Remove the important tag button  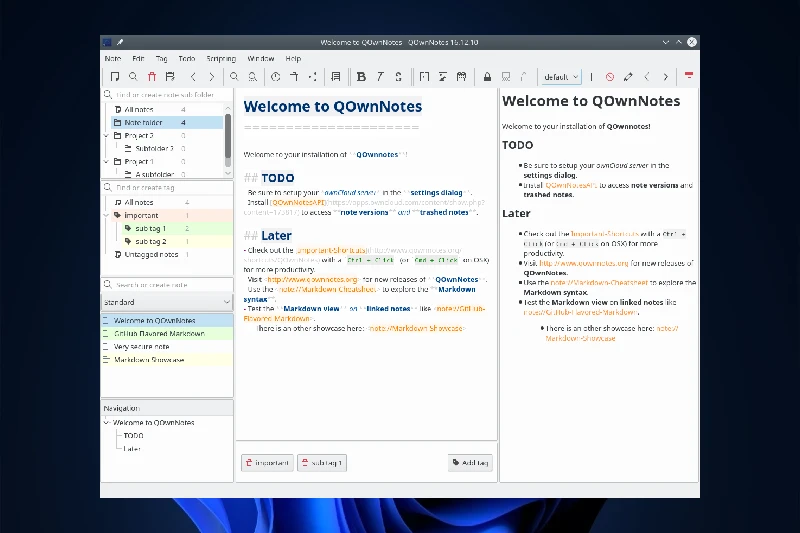click(x=267, y=463)
